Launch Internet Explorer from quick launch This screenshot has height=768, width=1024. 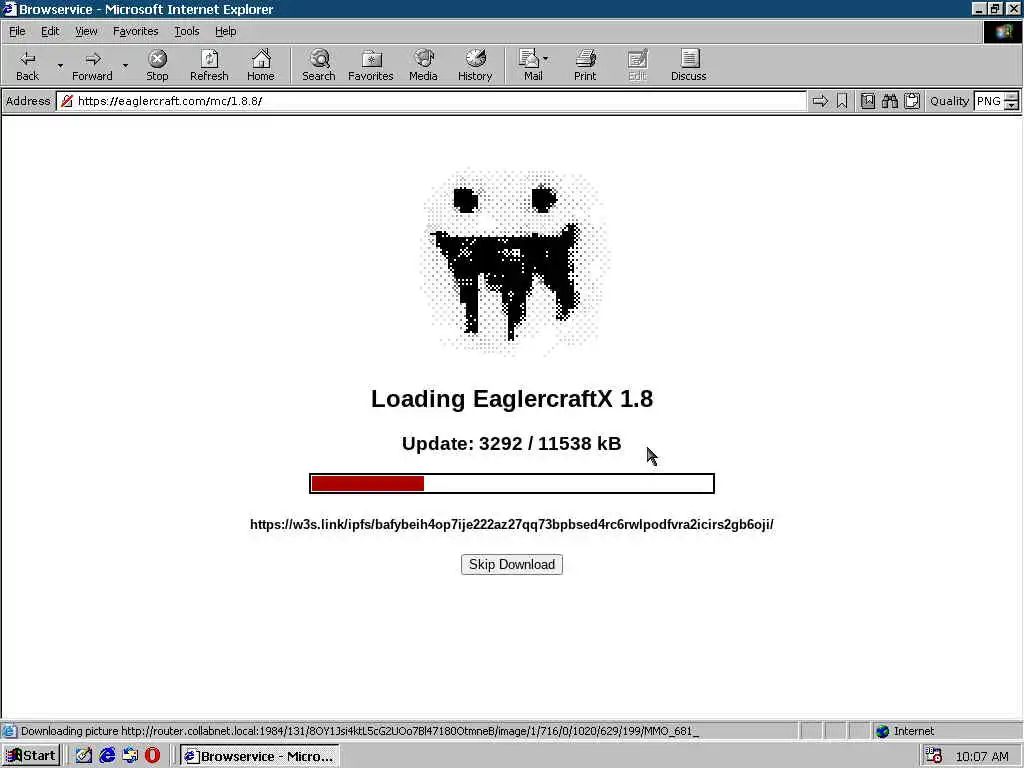(107, 756)
